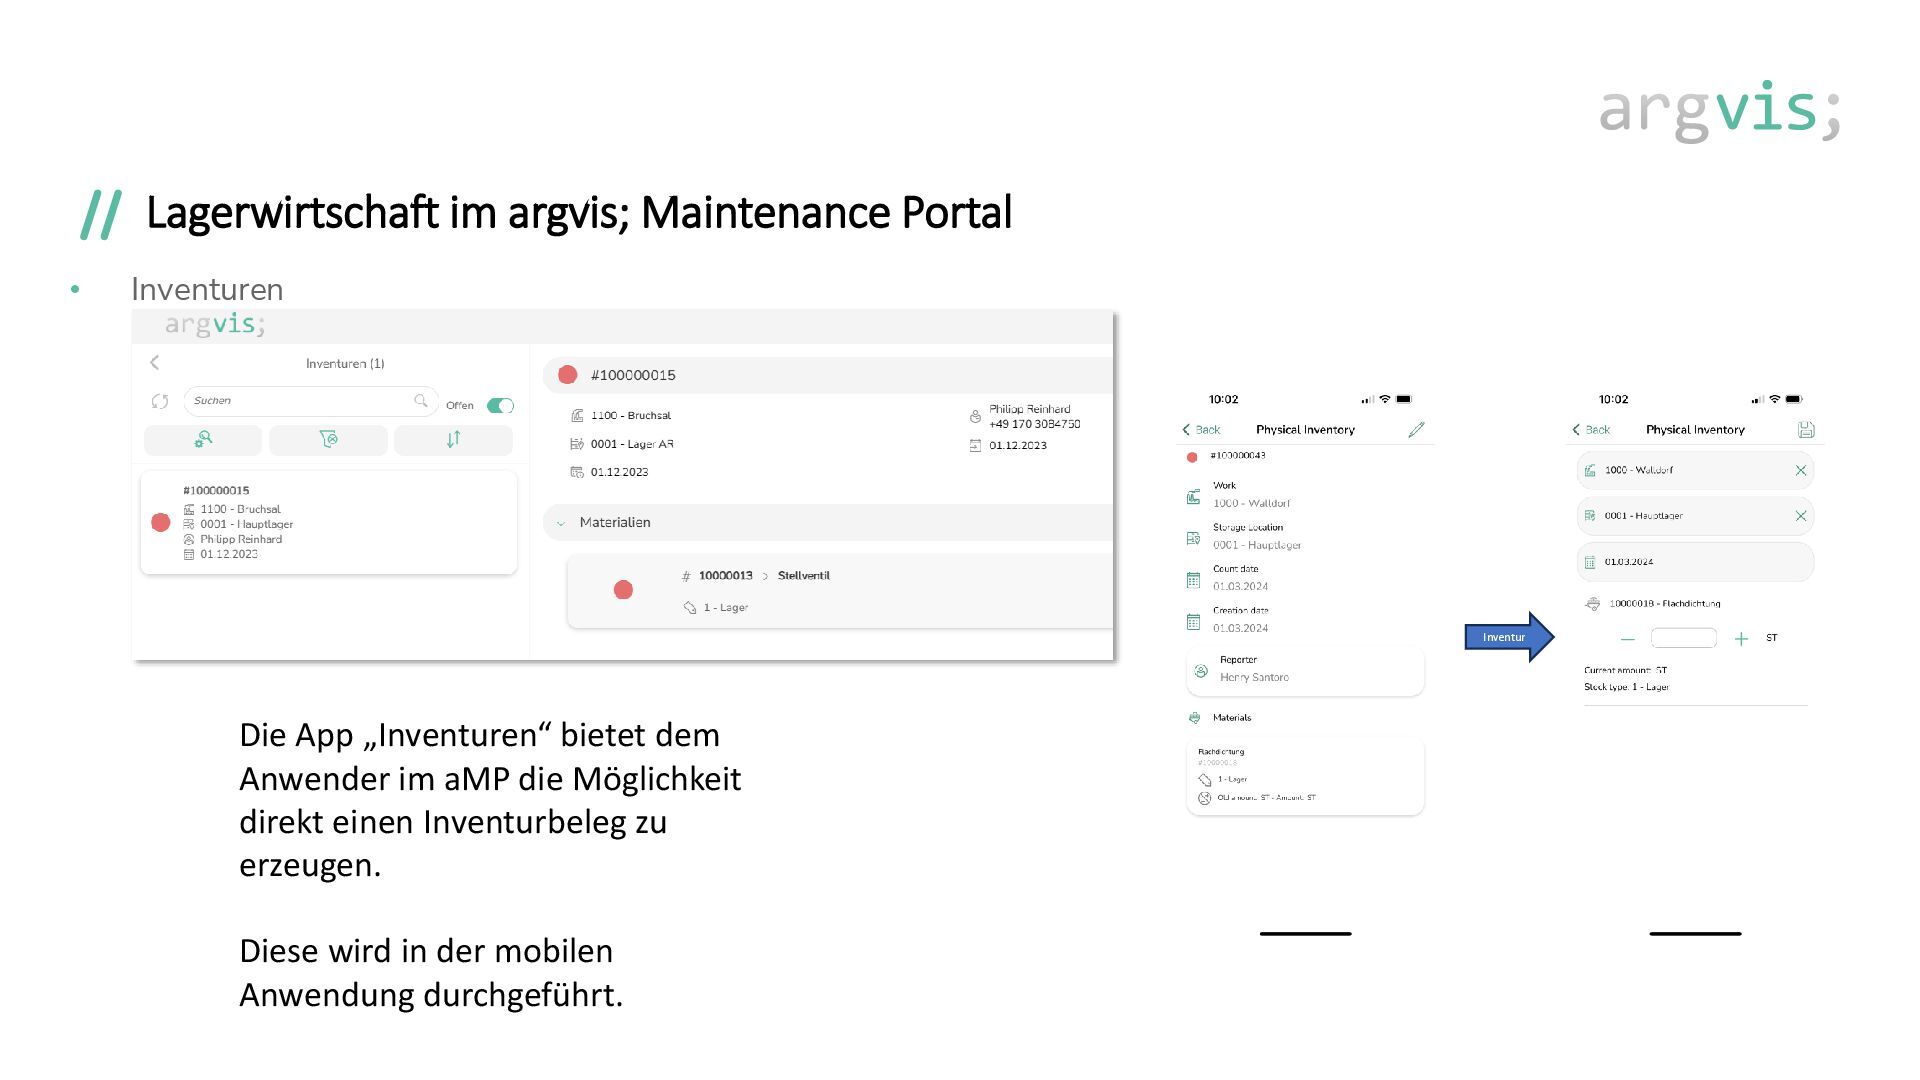The image size is (1920, 1080).
Task: Click into the Suchen search field
Action: click(310, 401)
